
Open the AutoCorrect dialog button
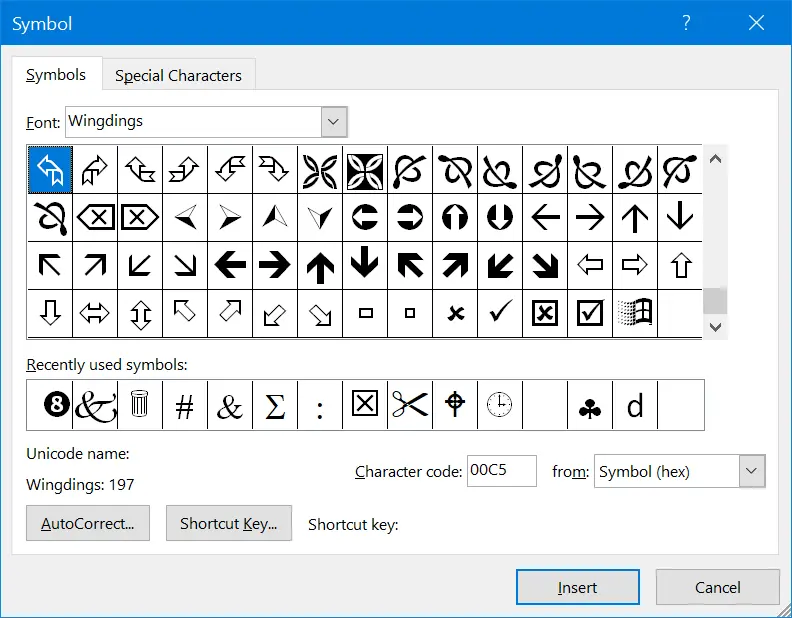click(88, 523)
